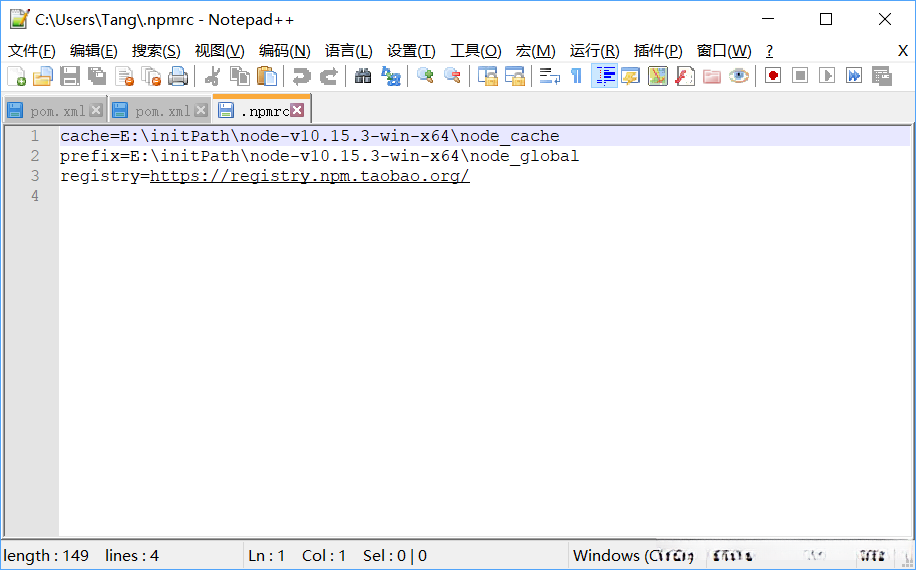Run macro multiple times icon
Screen dimensions: 916x570
point(854,76)
